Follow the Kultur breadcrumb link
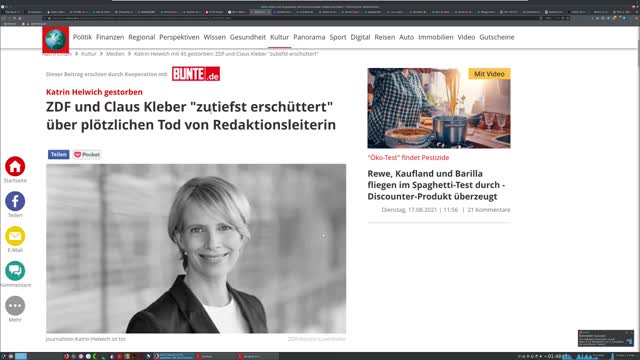This screenshot has height=360, width=640. coord(89,54)
